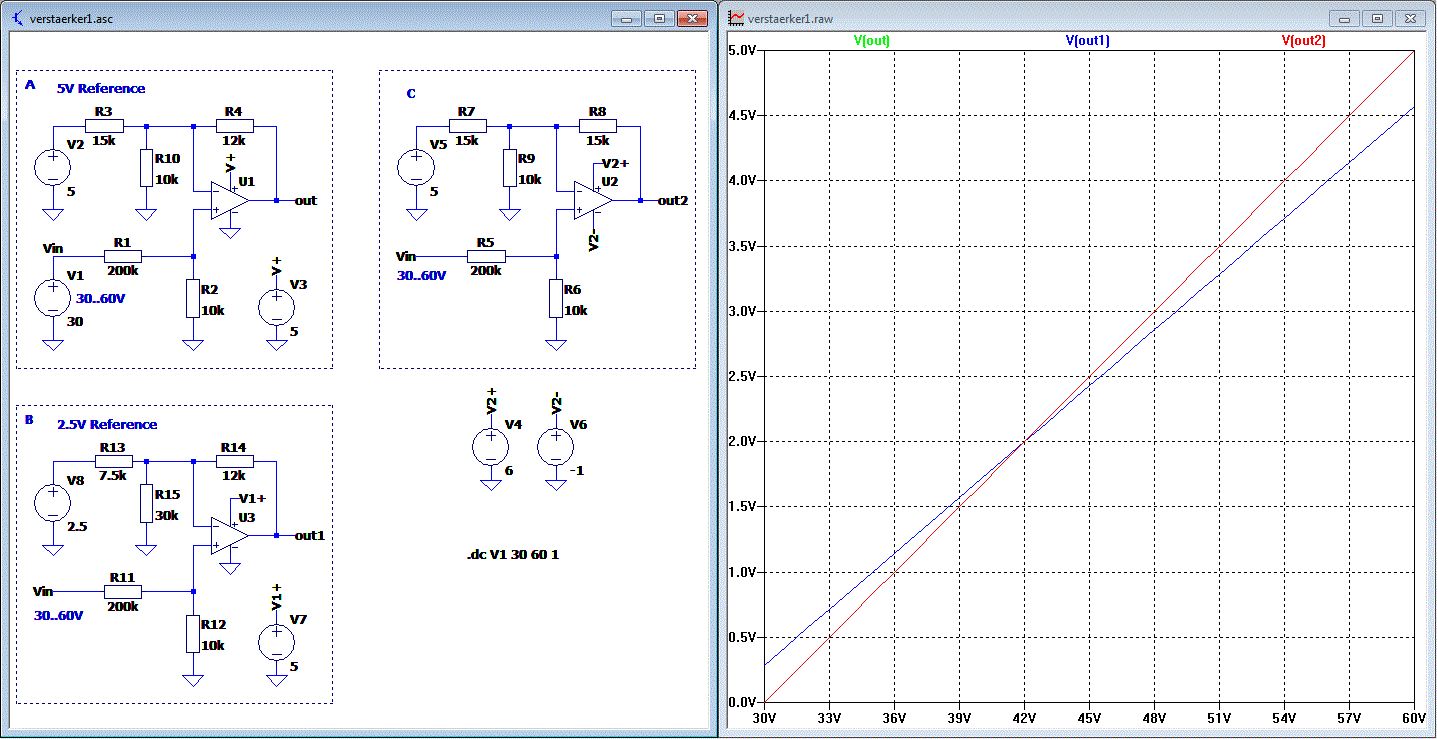Screen dimensions: 1437x739
Task: Click resistor R1 200k symbol
Action: [122, 256]
